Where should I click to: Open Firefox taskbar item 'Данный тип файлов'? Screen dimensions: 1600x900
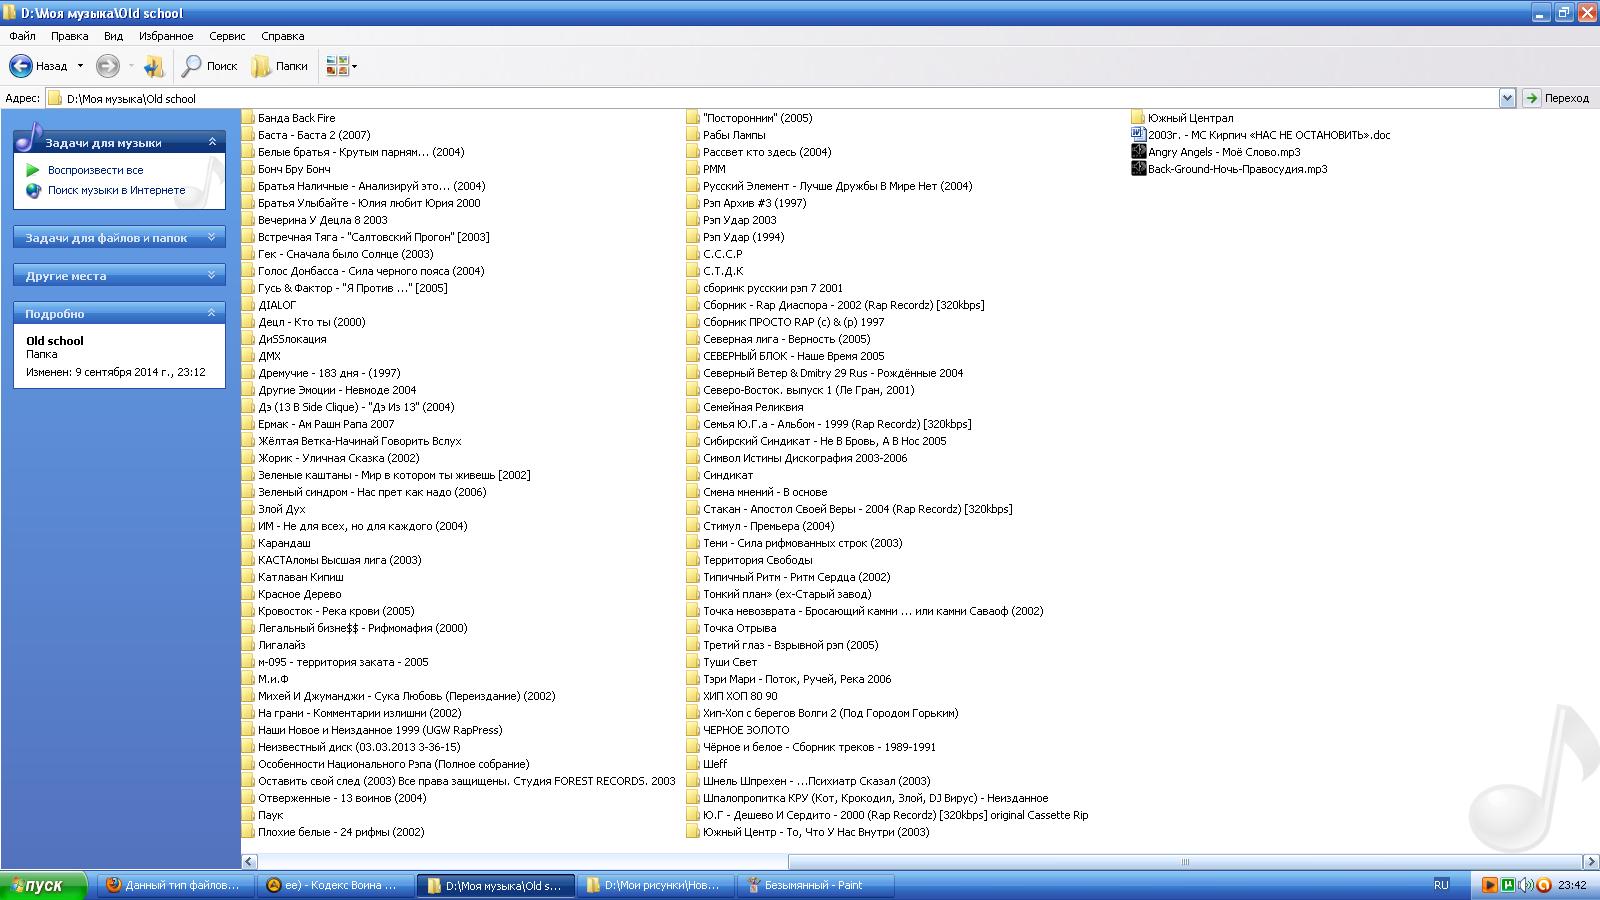pos(174,885)
